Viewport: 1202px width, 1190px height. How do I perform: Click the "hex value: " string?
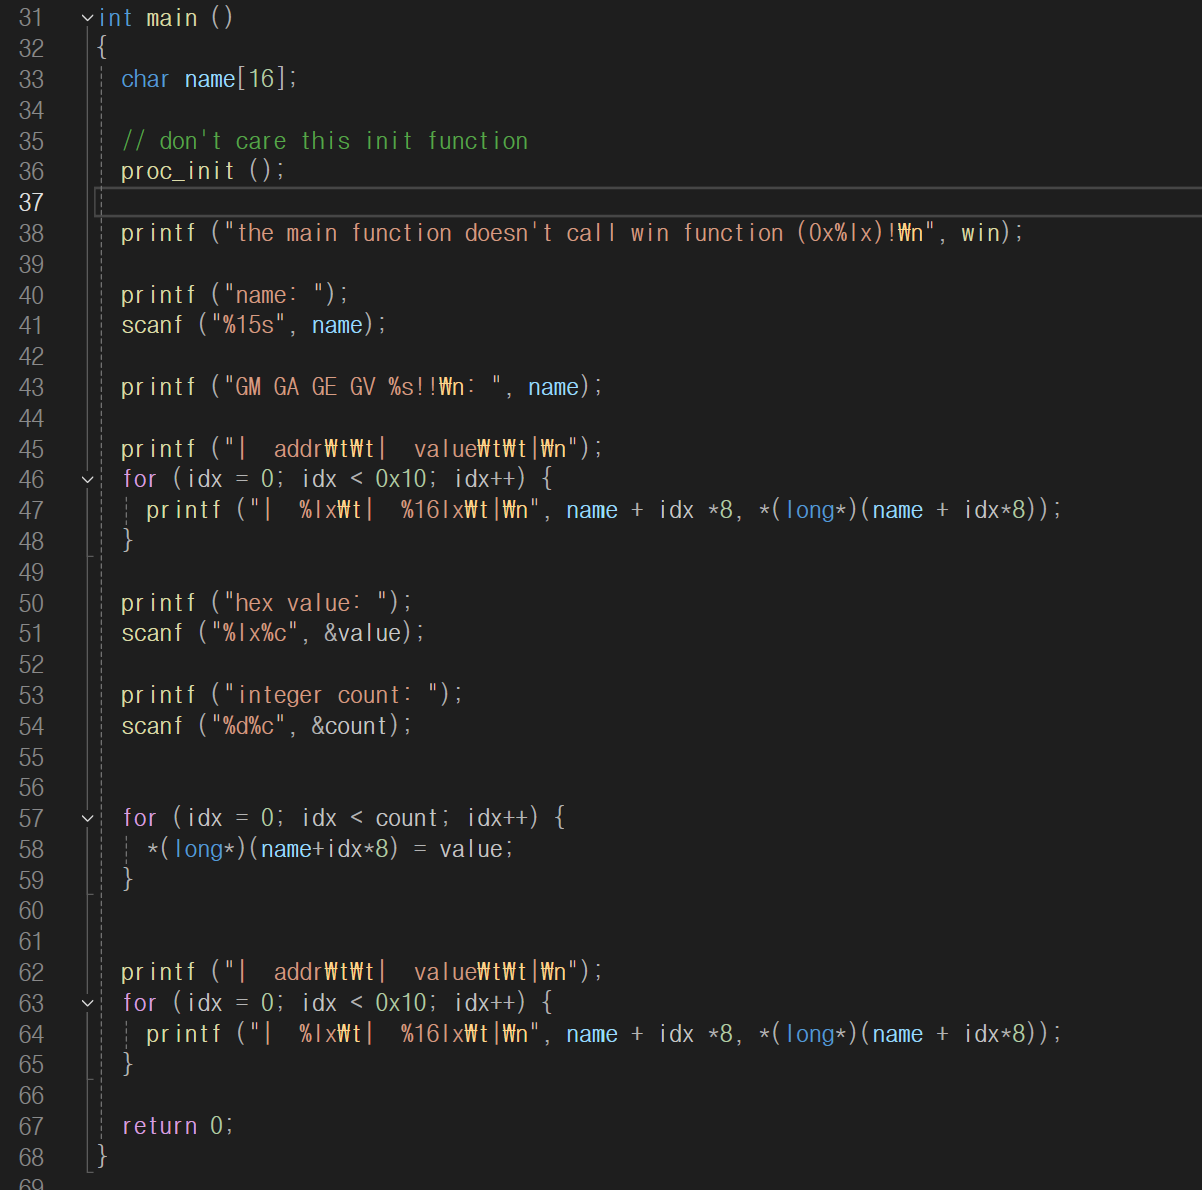tap(304, 603)
